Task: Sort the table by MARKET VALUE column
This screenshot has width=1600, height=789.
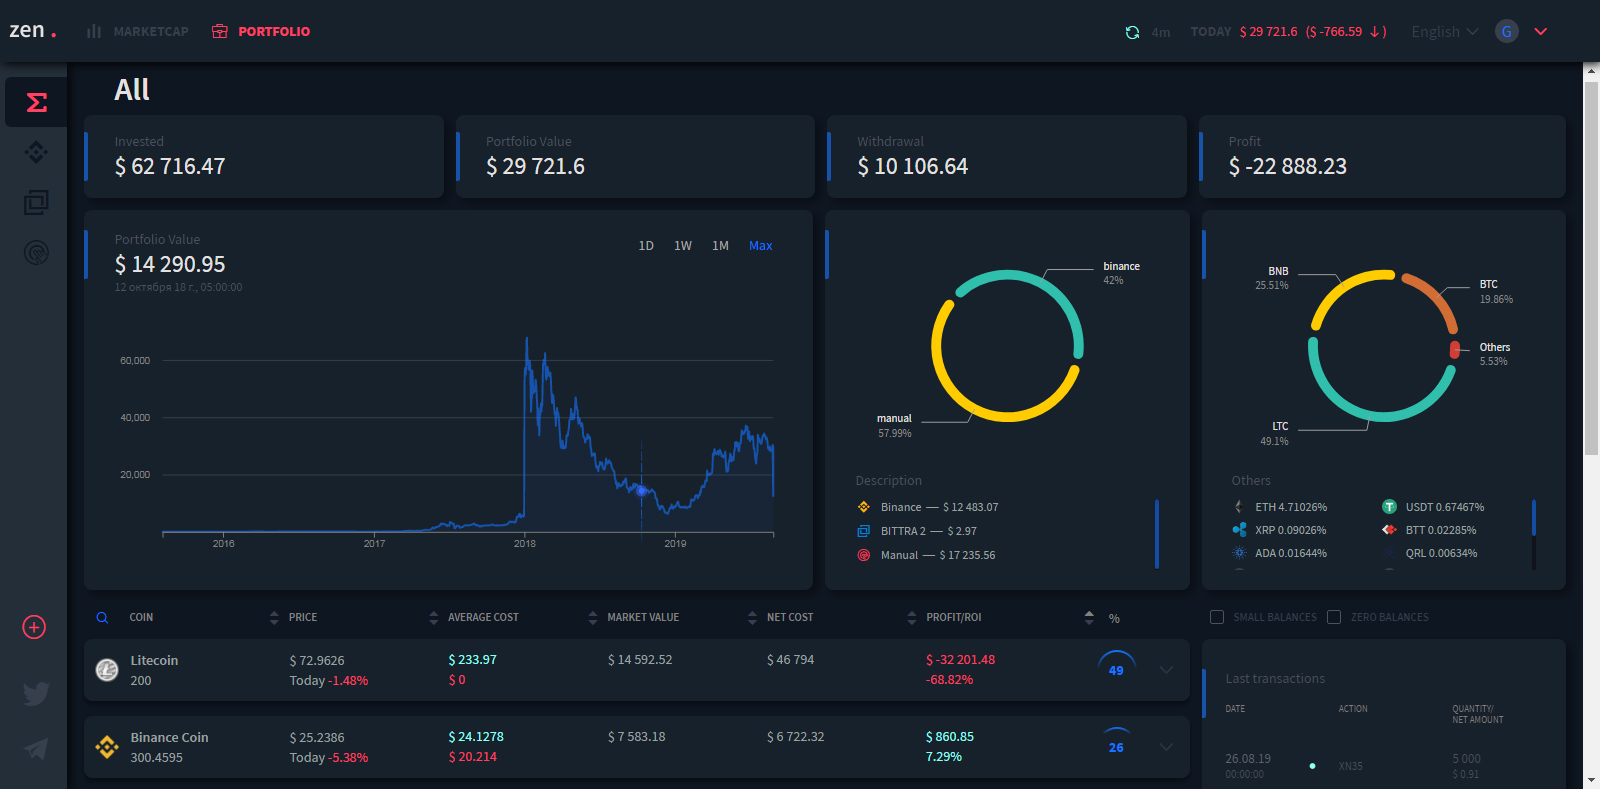Action: pyautogui.click(x=643, y=618)
